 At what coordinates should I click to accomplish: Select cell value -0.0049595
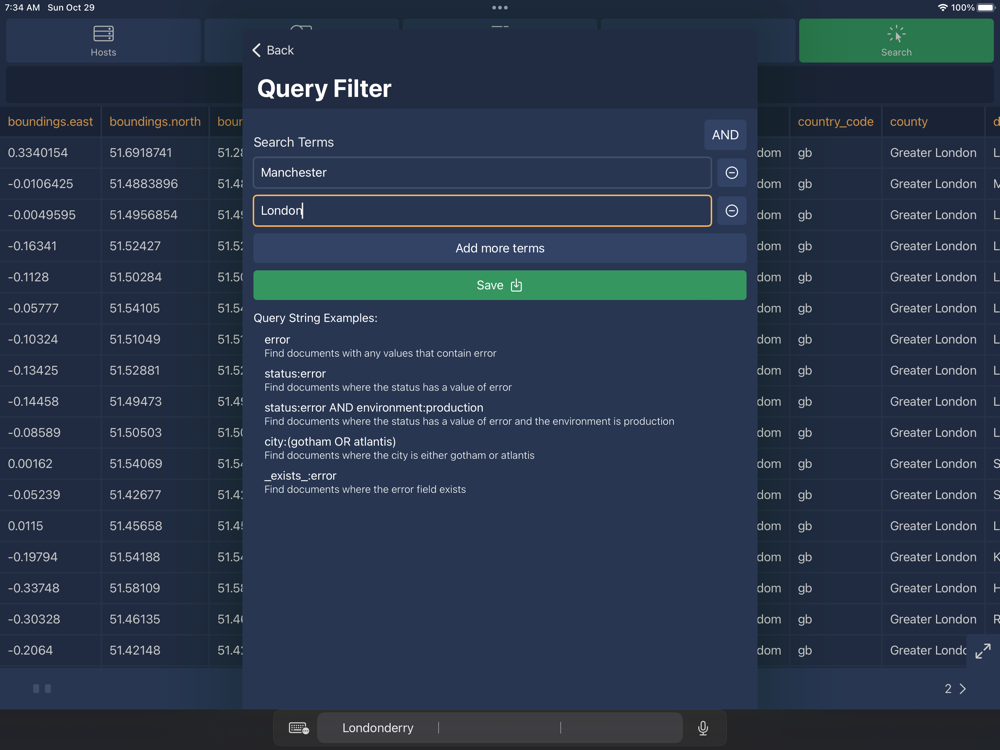[41, 216]
